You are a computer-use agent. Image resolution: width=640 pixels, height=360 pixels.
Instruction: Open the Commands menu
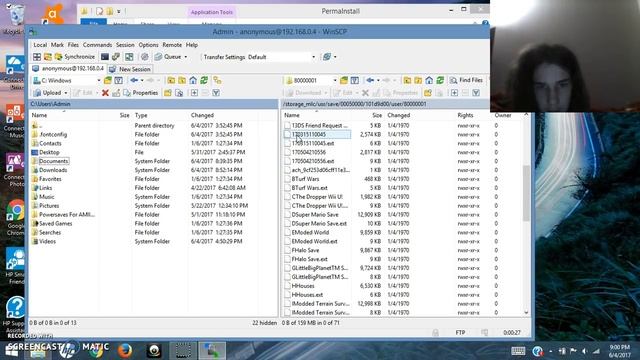pos(97,45)
